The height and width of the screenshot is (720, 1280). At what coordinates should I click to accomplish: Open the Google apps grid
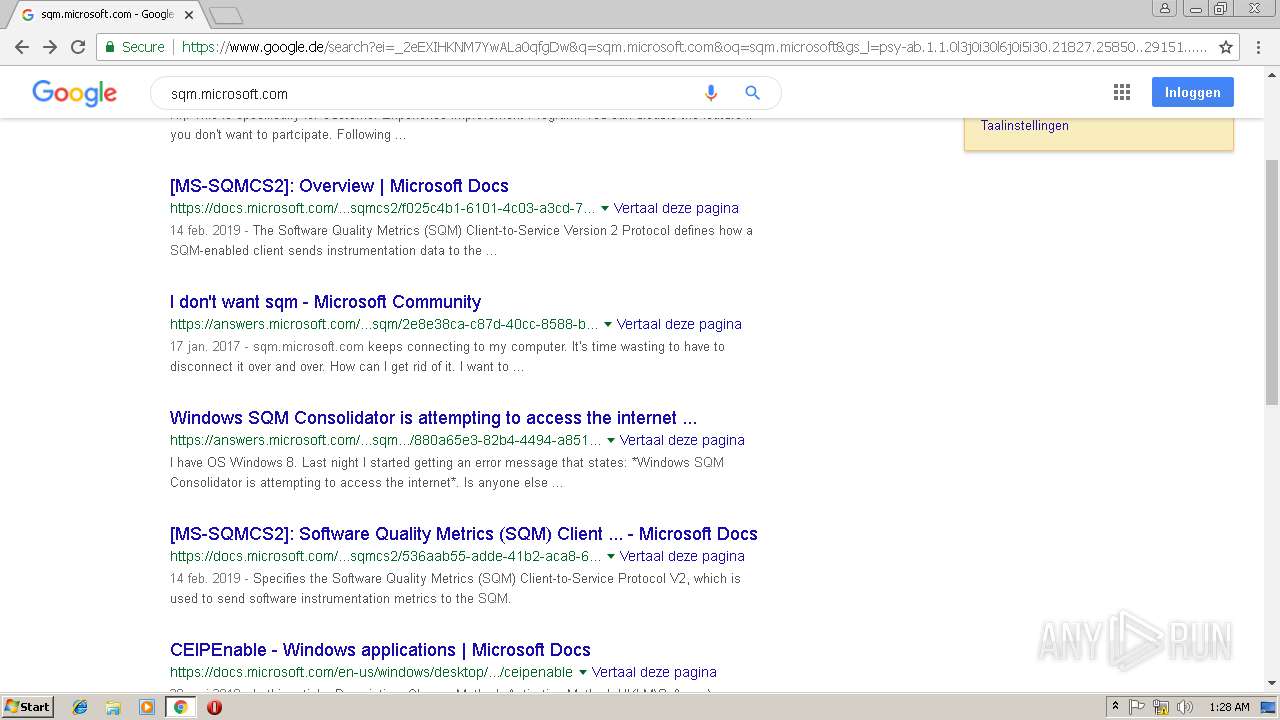point(1122,92)
